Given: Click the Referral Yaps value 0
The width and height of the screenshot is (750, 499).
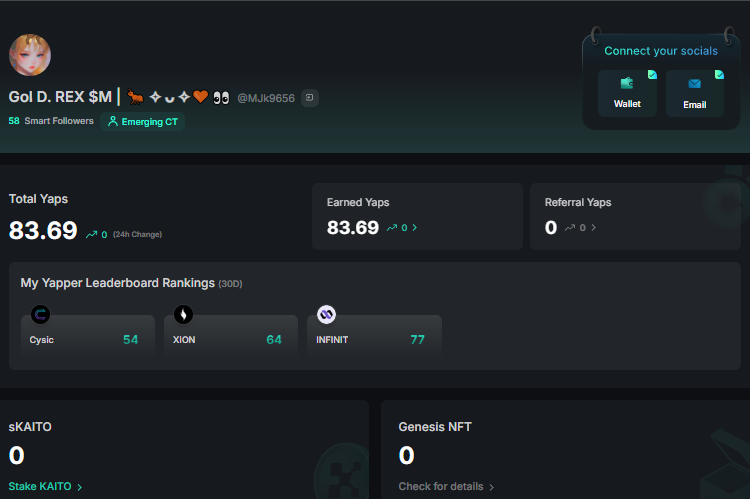Looking at the screenshot, I should click(x=551, y=228).
